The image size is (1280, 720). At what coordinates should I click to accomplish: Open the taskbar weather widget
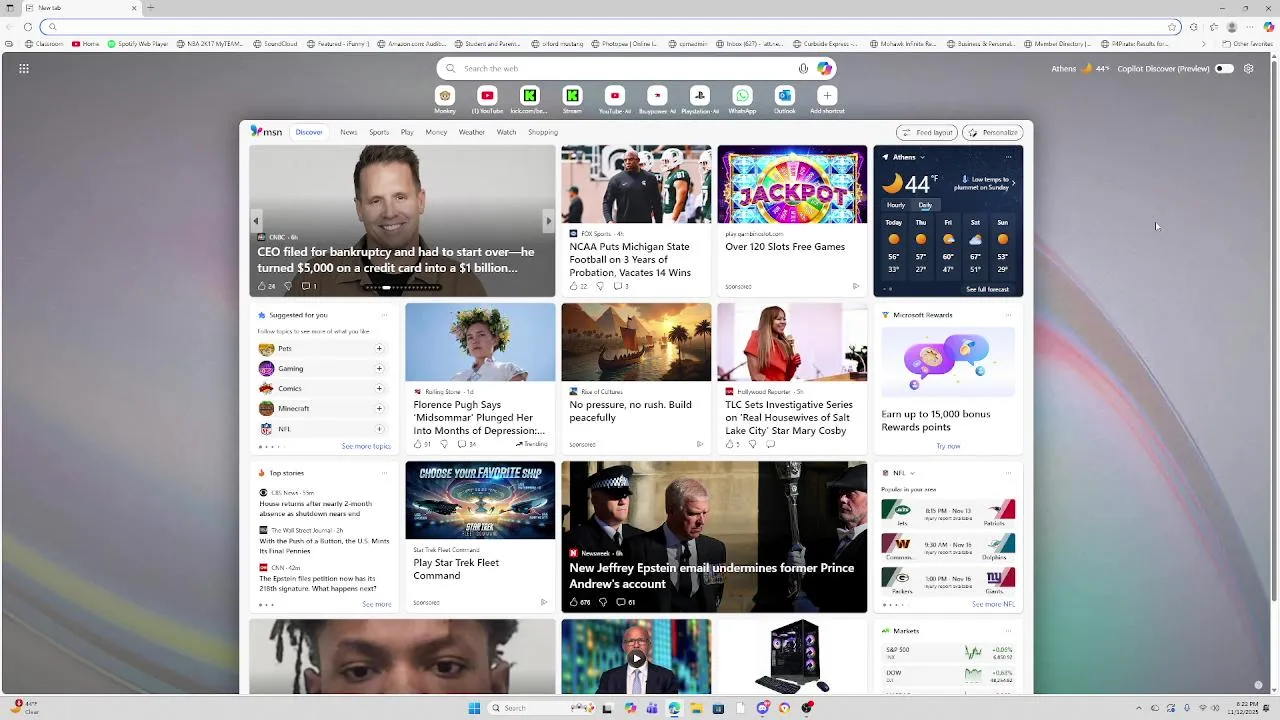(x=25, y=707)
